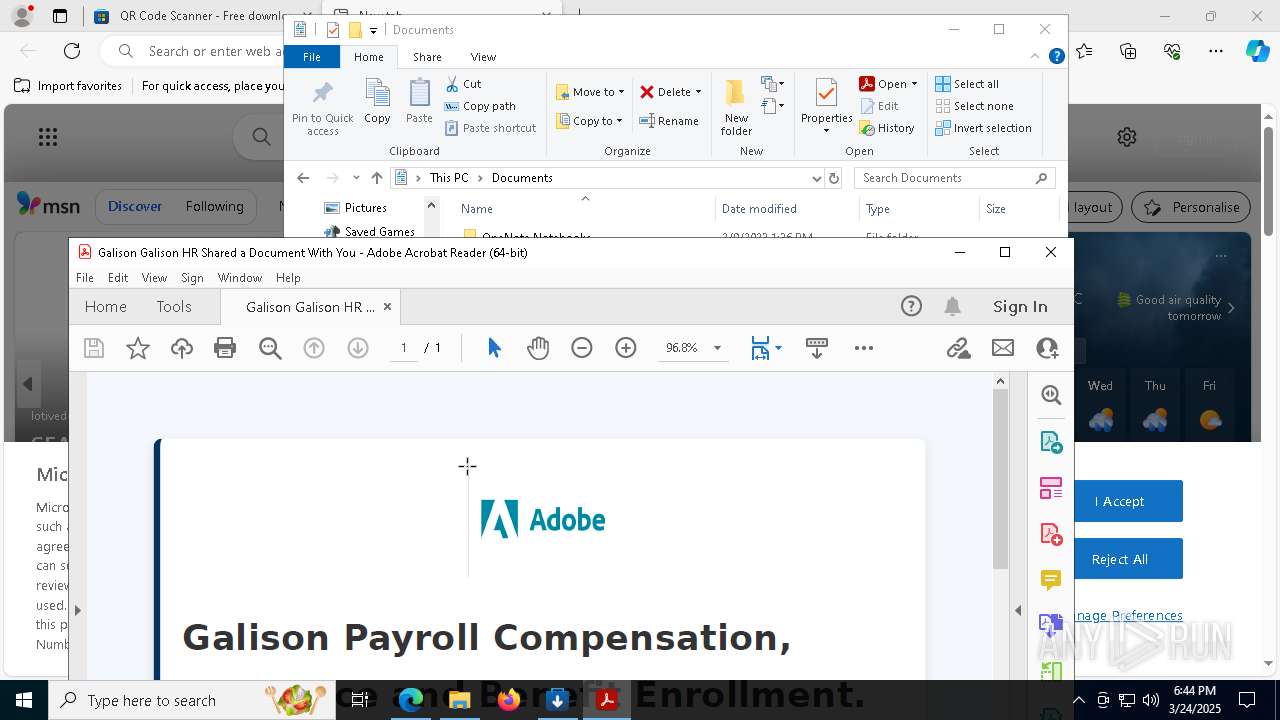Screen dimensions: 1280x720
Task: Activate the Hand pan tool
Action: [538, 348]
